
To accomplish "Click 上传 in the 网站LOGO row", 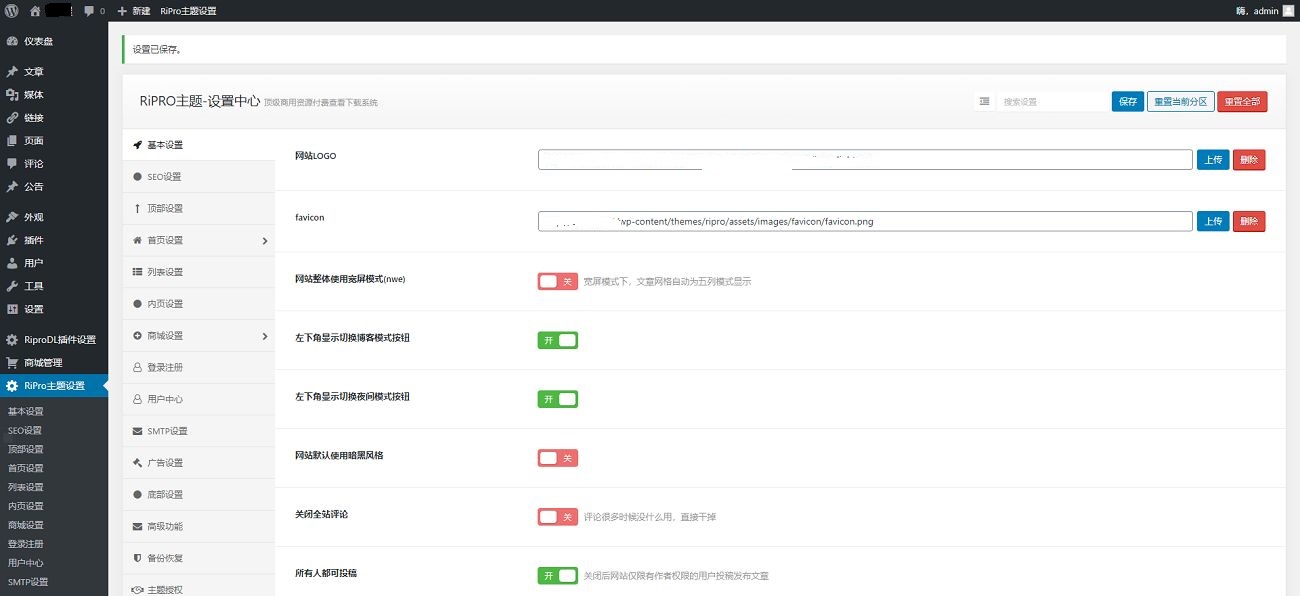I will [1213, 160].
